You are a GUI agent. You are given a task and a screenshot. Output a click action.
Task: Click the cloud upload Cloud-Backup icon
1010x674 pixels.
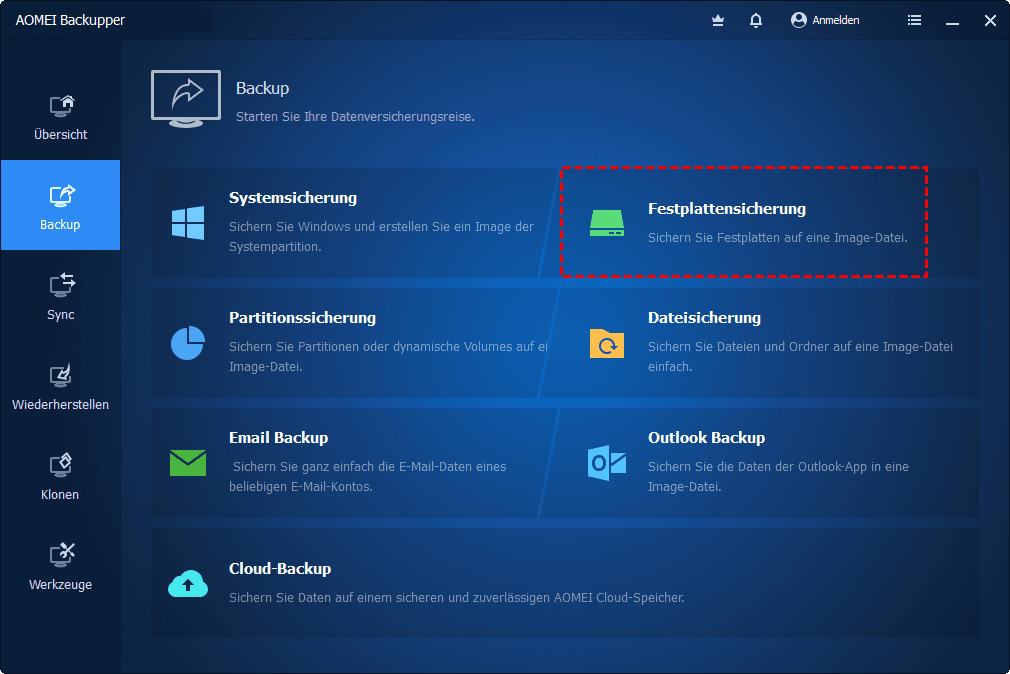[188, 583]
